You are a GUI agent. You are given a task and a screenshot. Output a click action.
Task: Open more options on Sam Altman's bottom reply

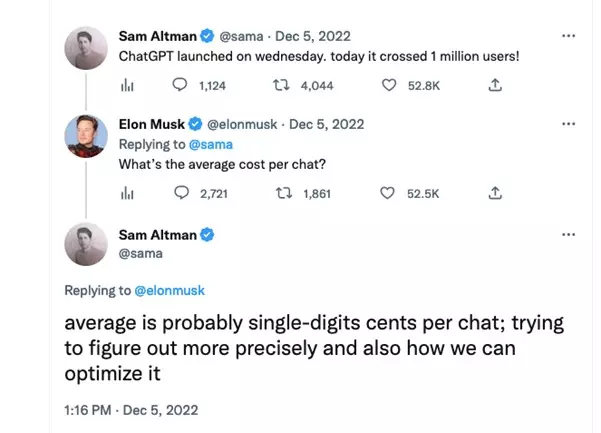pos(569,233)
